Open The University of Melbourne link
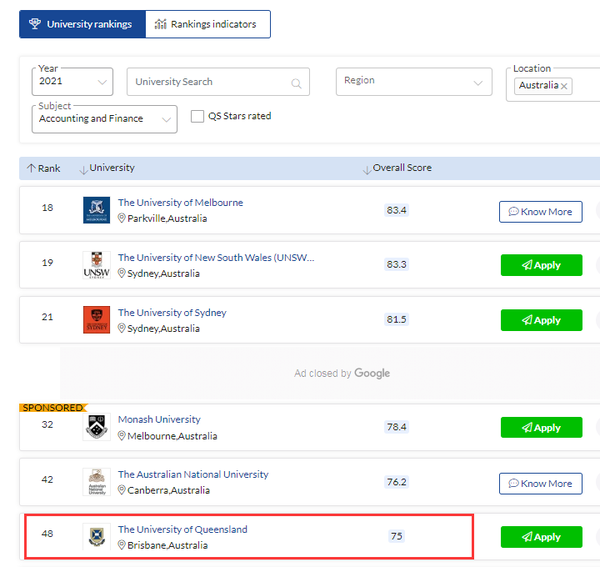Image resolution: width=600 pixels, height=567 pixels. click(x=180, y=202)
